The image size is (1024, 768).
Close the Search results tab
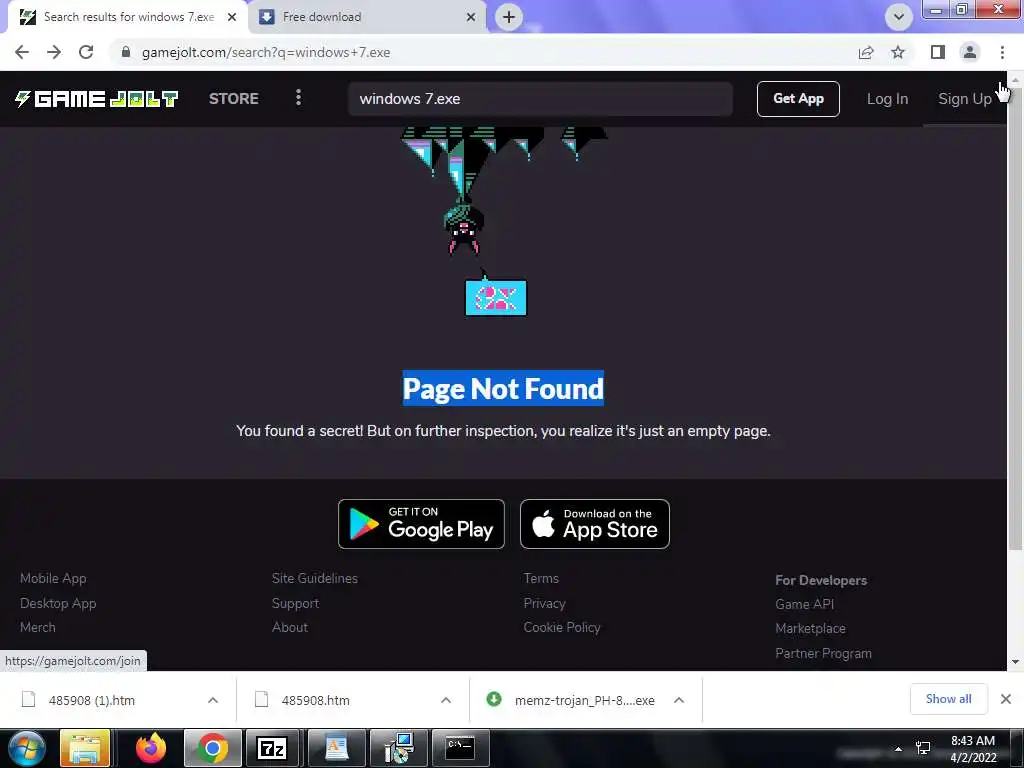coord(232,17)
